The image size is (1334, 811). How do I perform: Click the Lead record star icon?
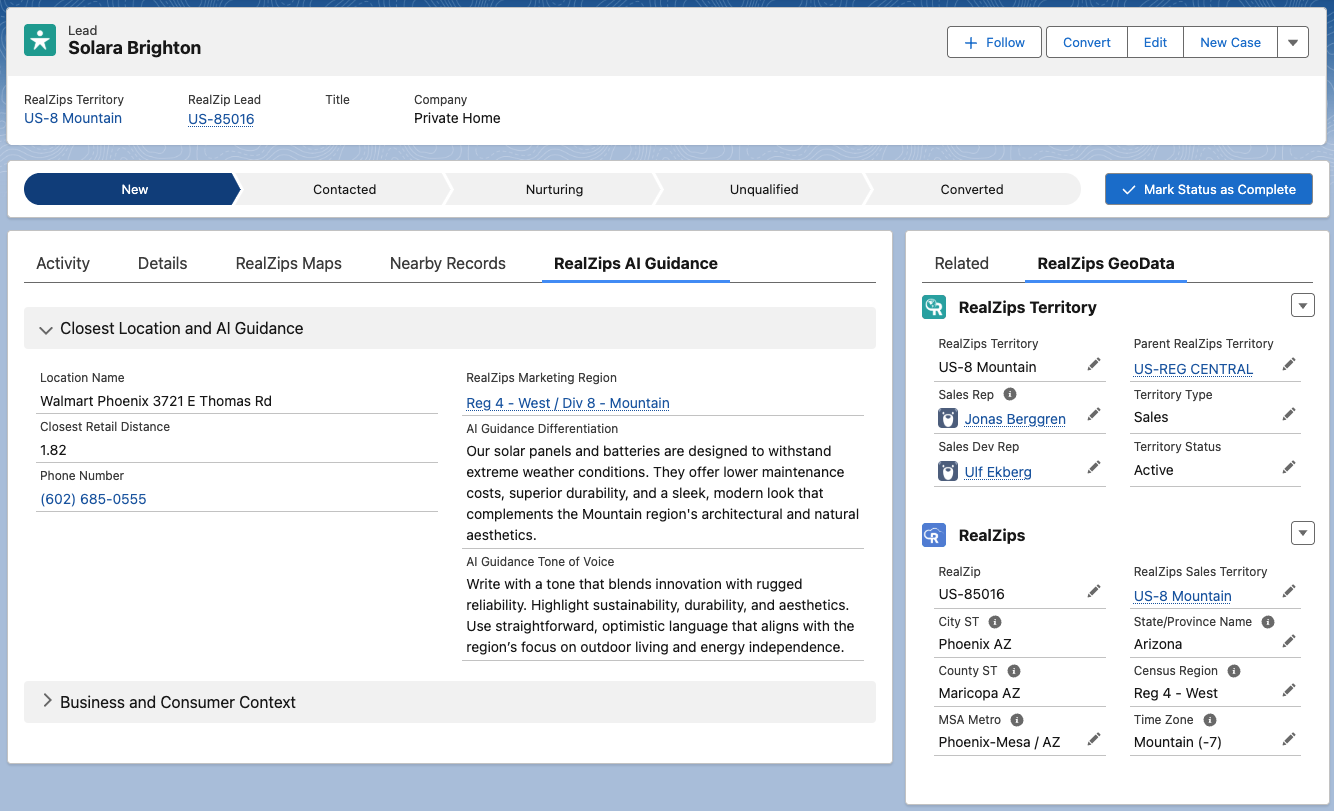(40, 40)
